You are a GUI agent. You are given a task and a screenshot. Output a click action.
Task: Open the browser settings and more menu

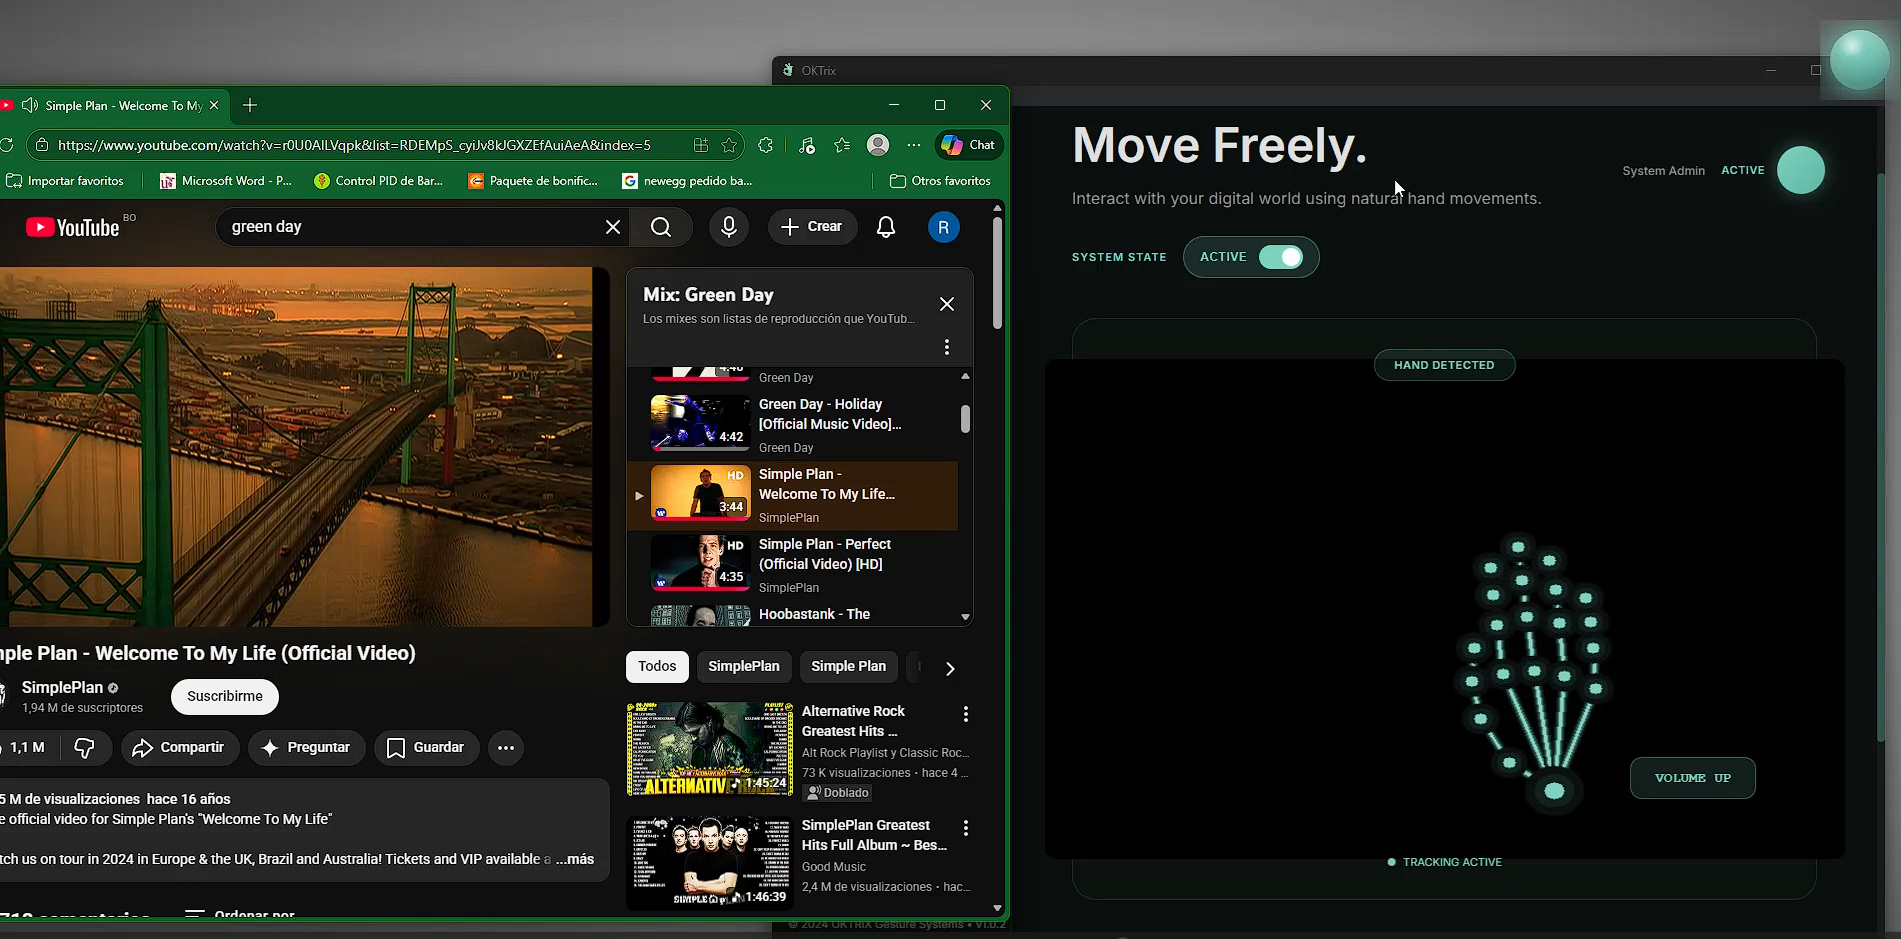click(x=914, y=145)
